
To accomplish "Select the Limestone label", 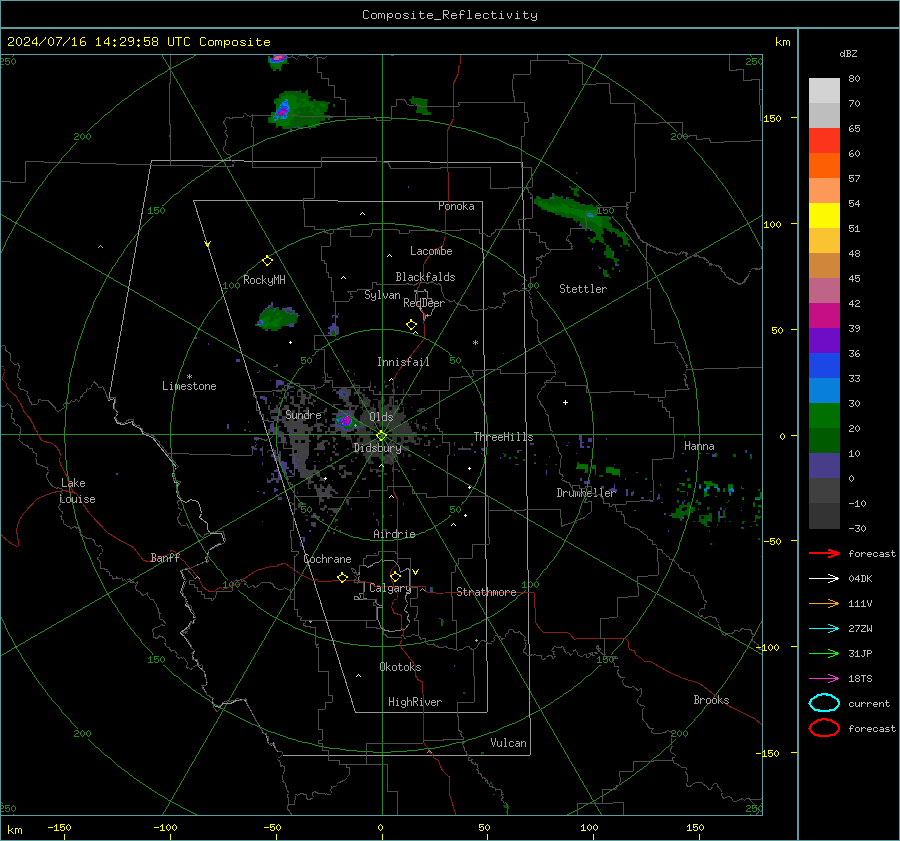I will 189,386.
